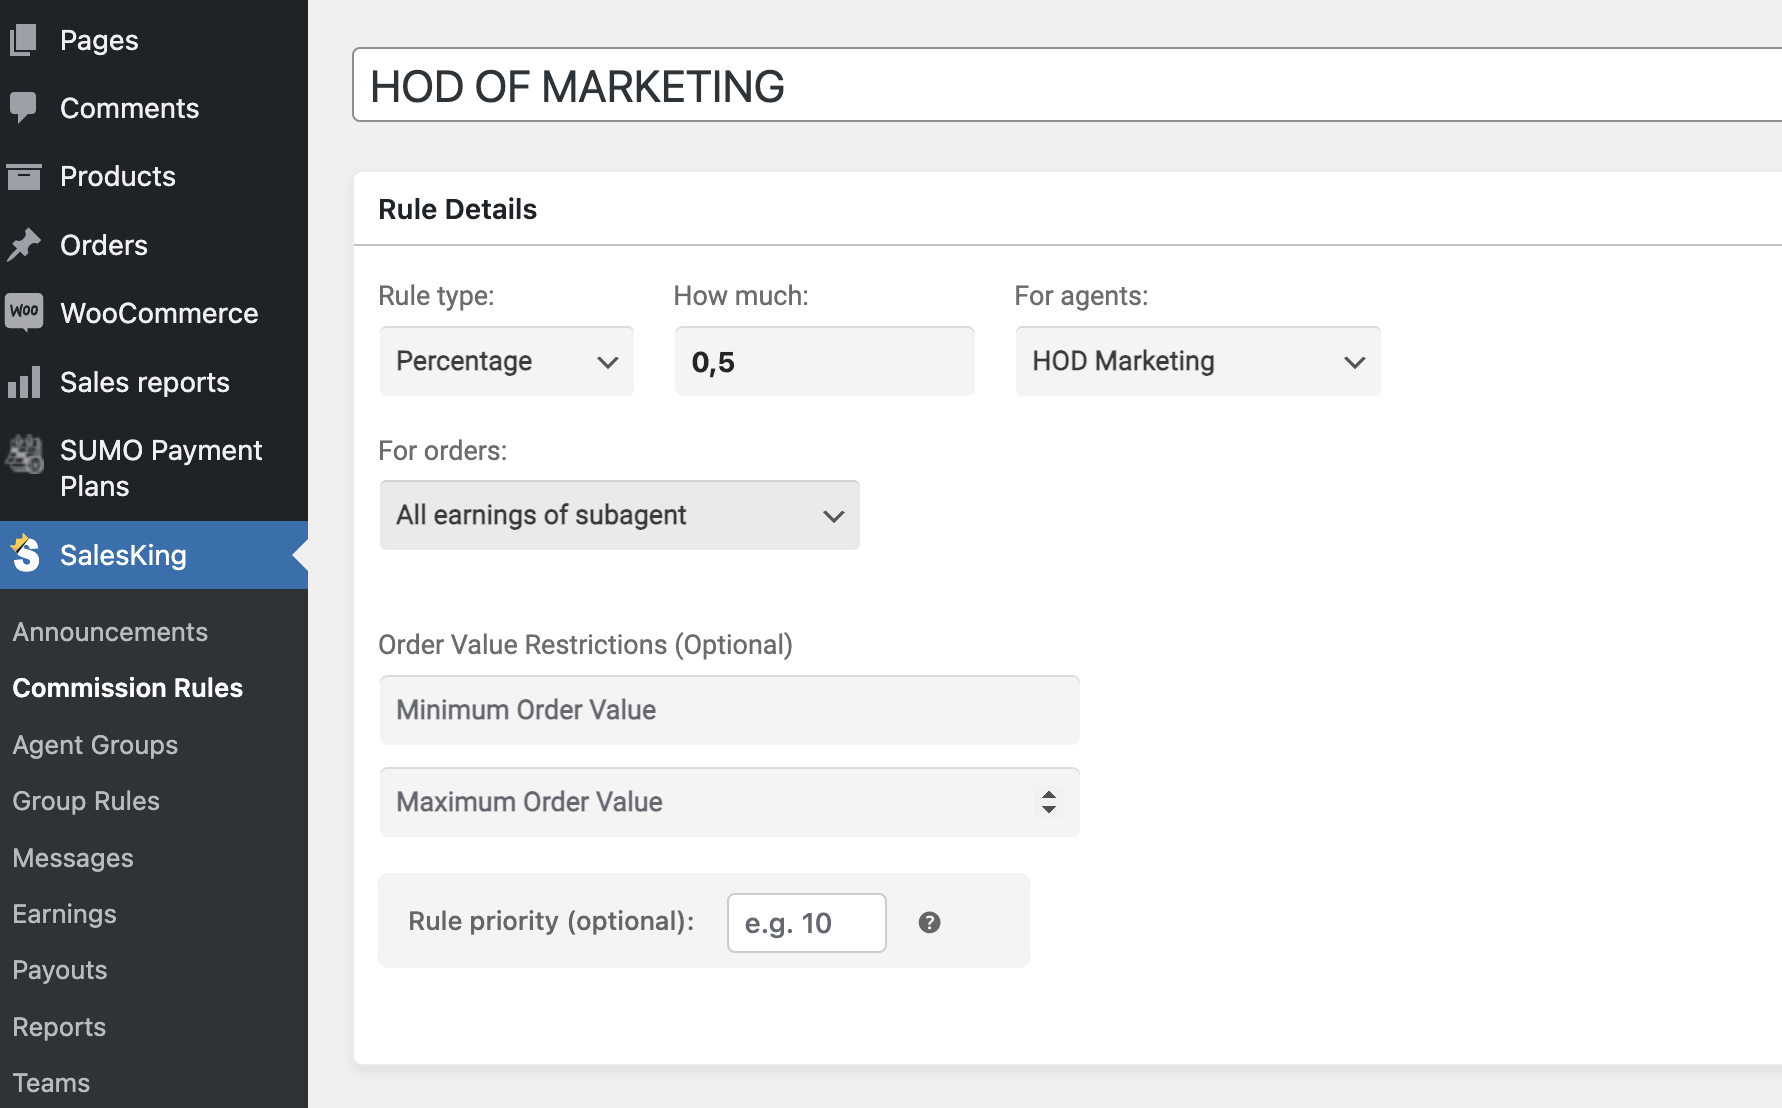Image resolution: width=1782 pixels, height=1108 pixels.
Task: Focus the How much value field
Action: tap(824, 361)
